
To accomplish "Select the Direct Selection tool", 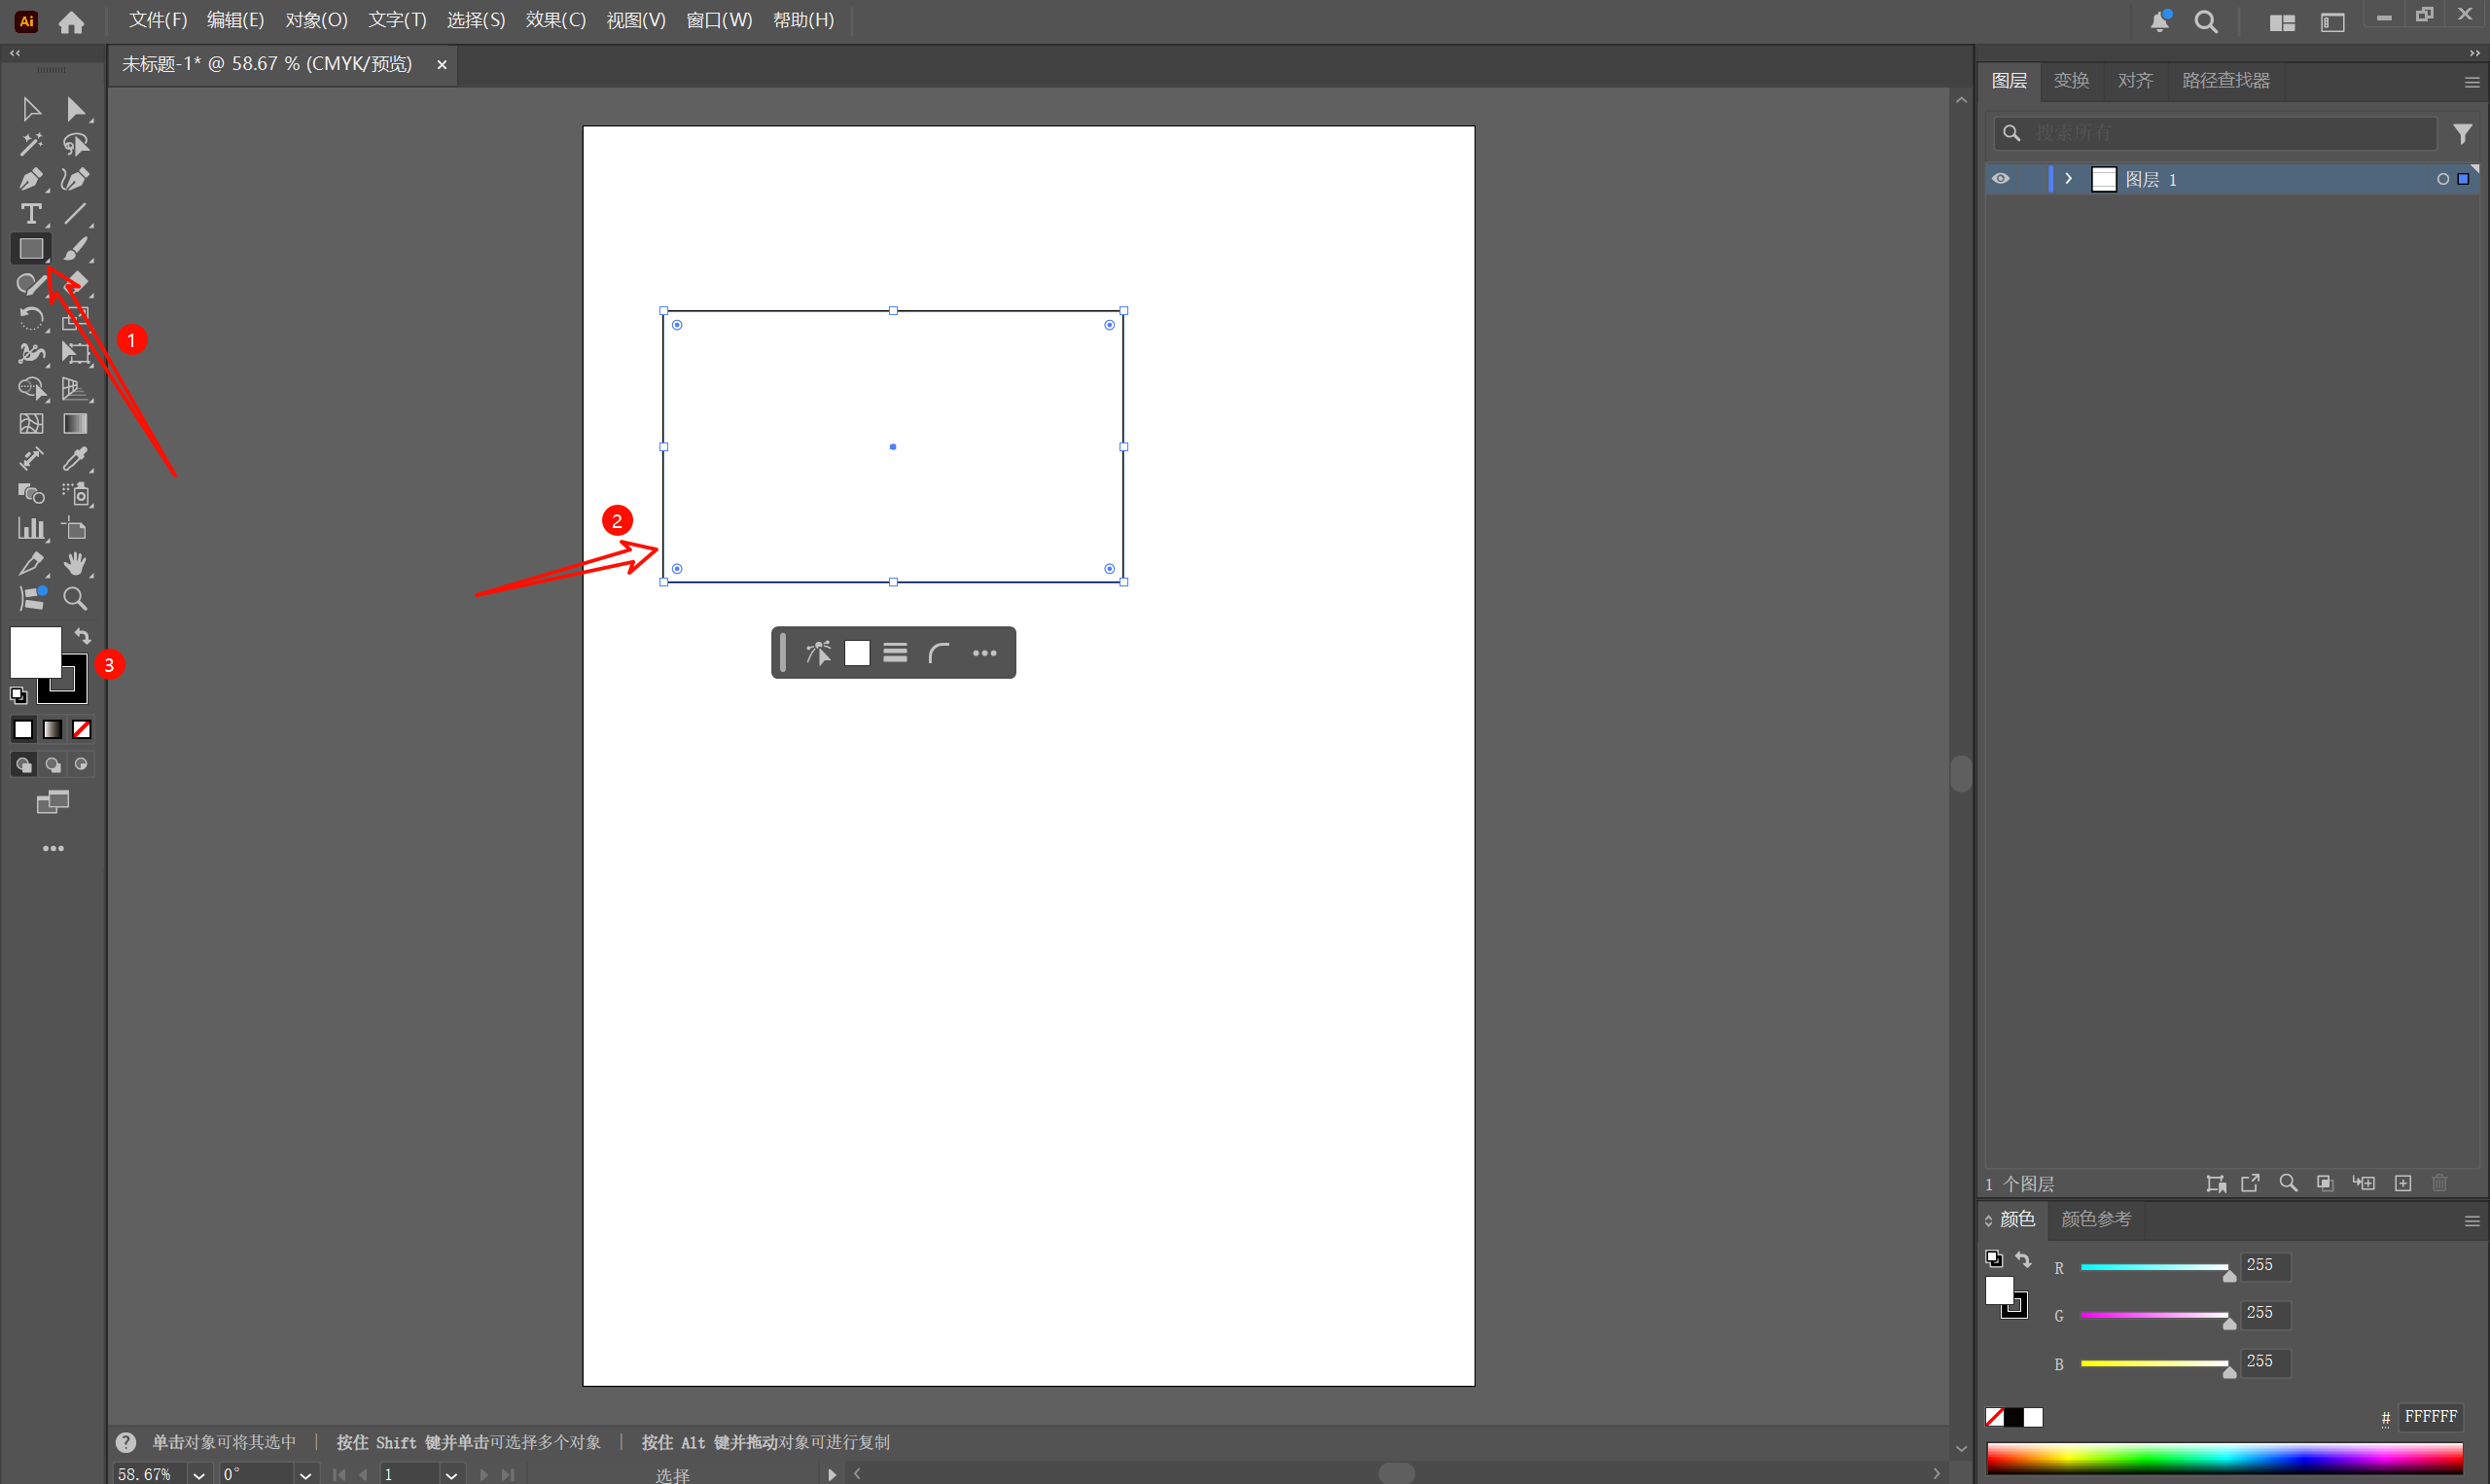I will click(x=75, y=109).
